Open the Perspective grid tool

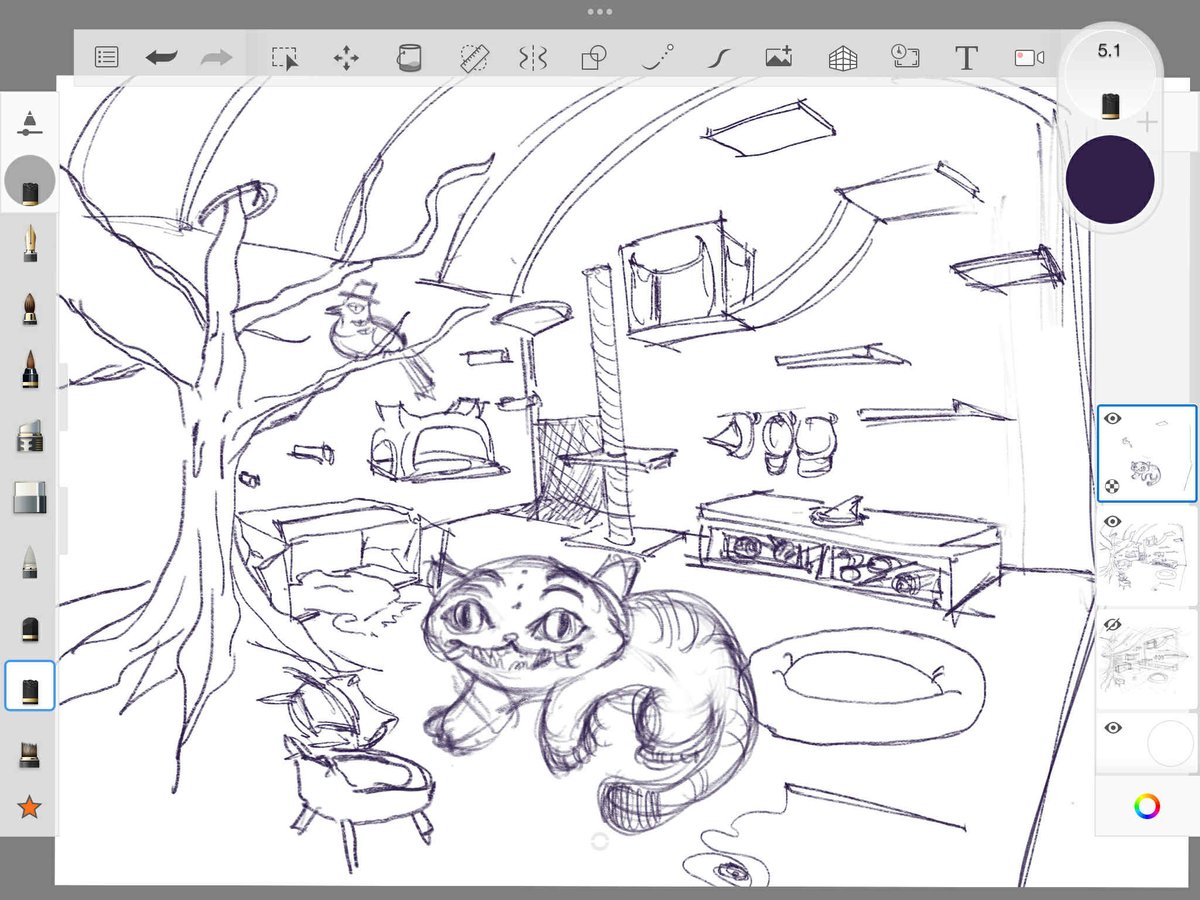pos(841,58)
